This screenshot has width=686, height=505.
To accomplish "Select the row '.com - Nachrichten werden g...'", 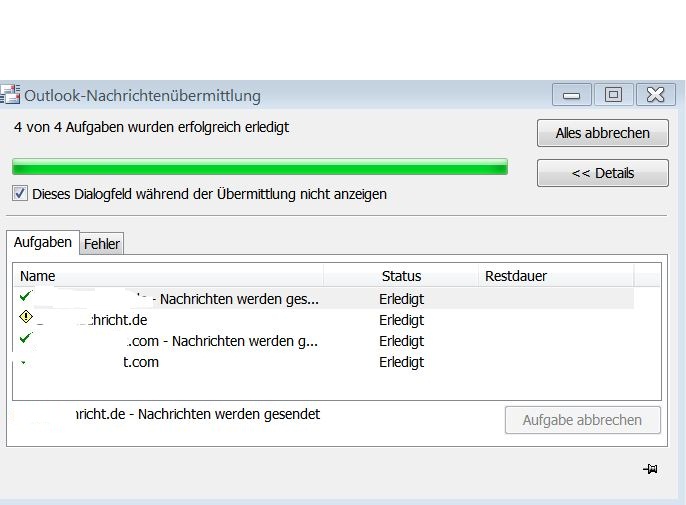I will (324, 341).
